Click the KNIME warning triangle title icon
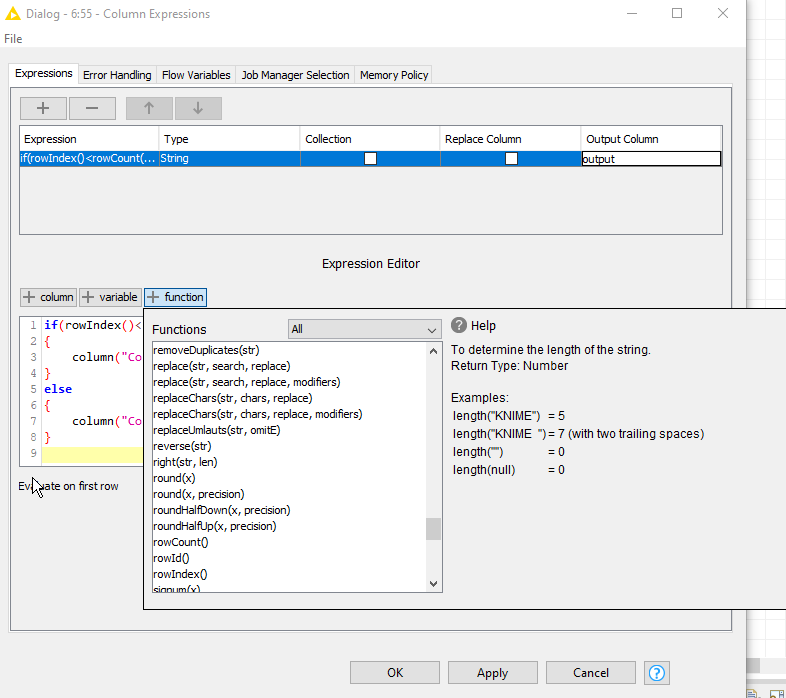Viewport: 786px width, 698px height. [x=13, y=14]
